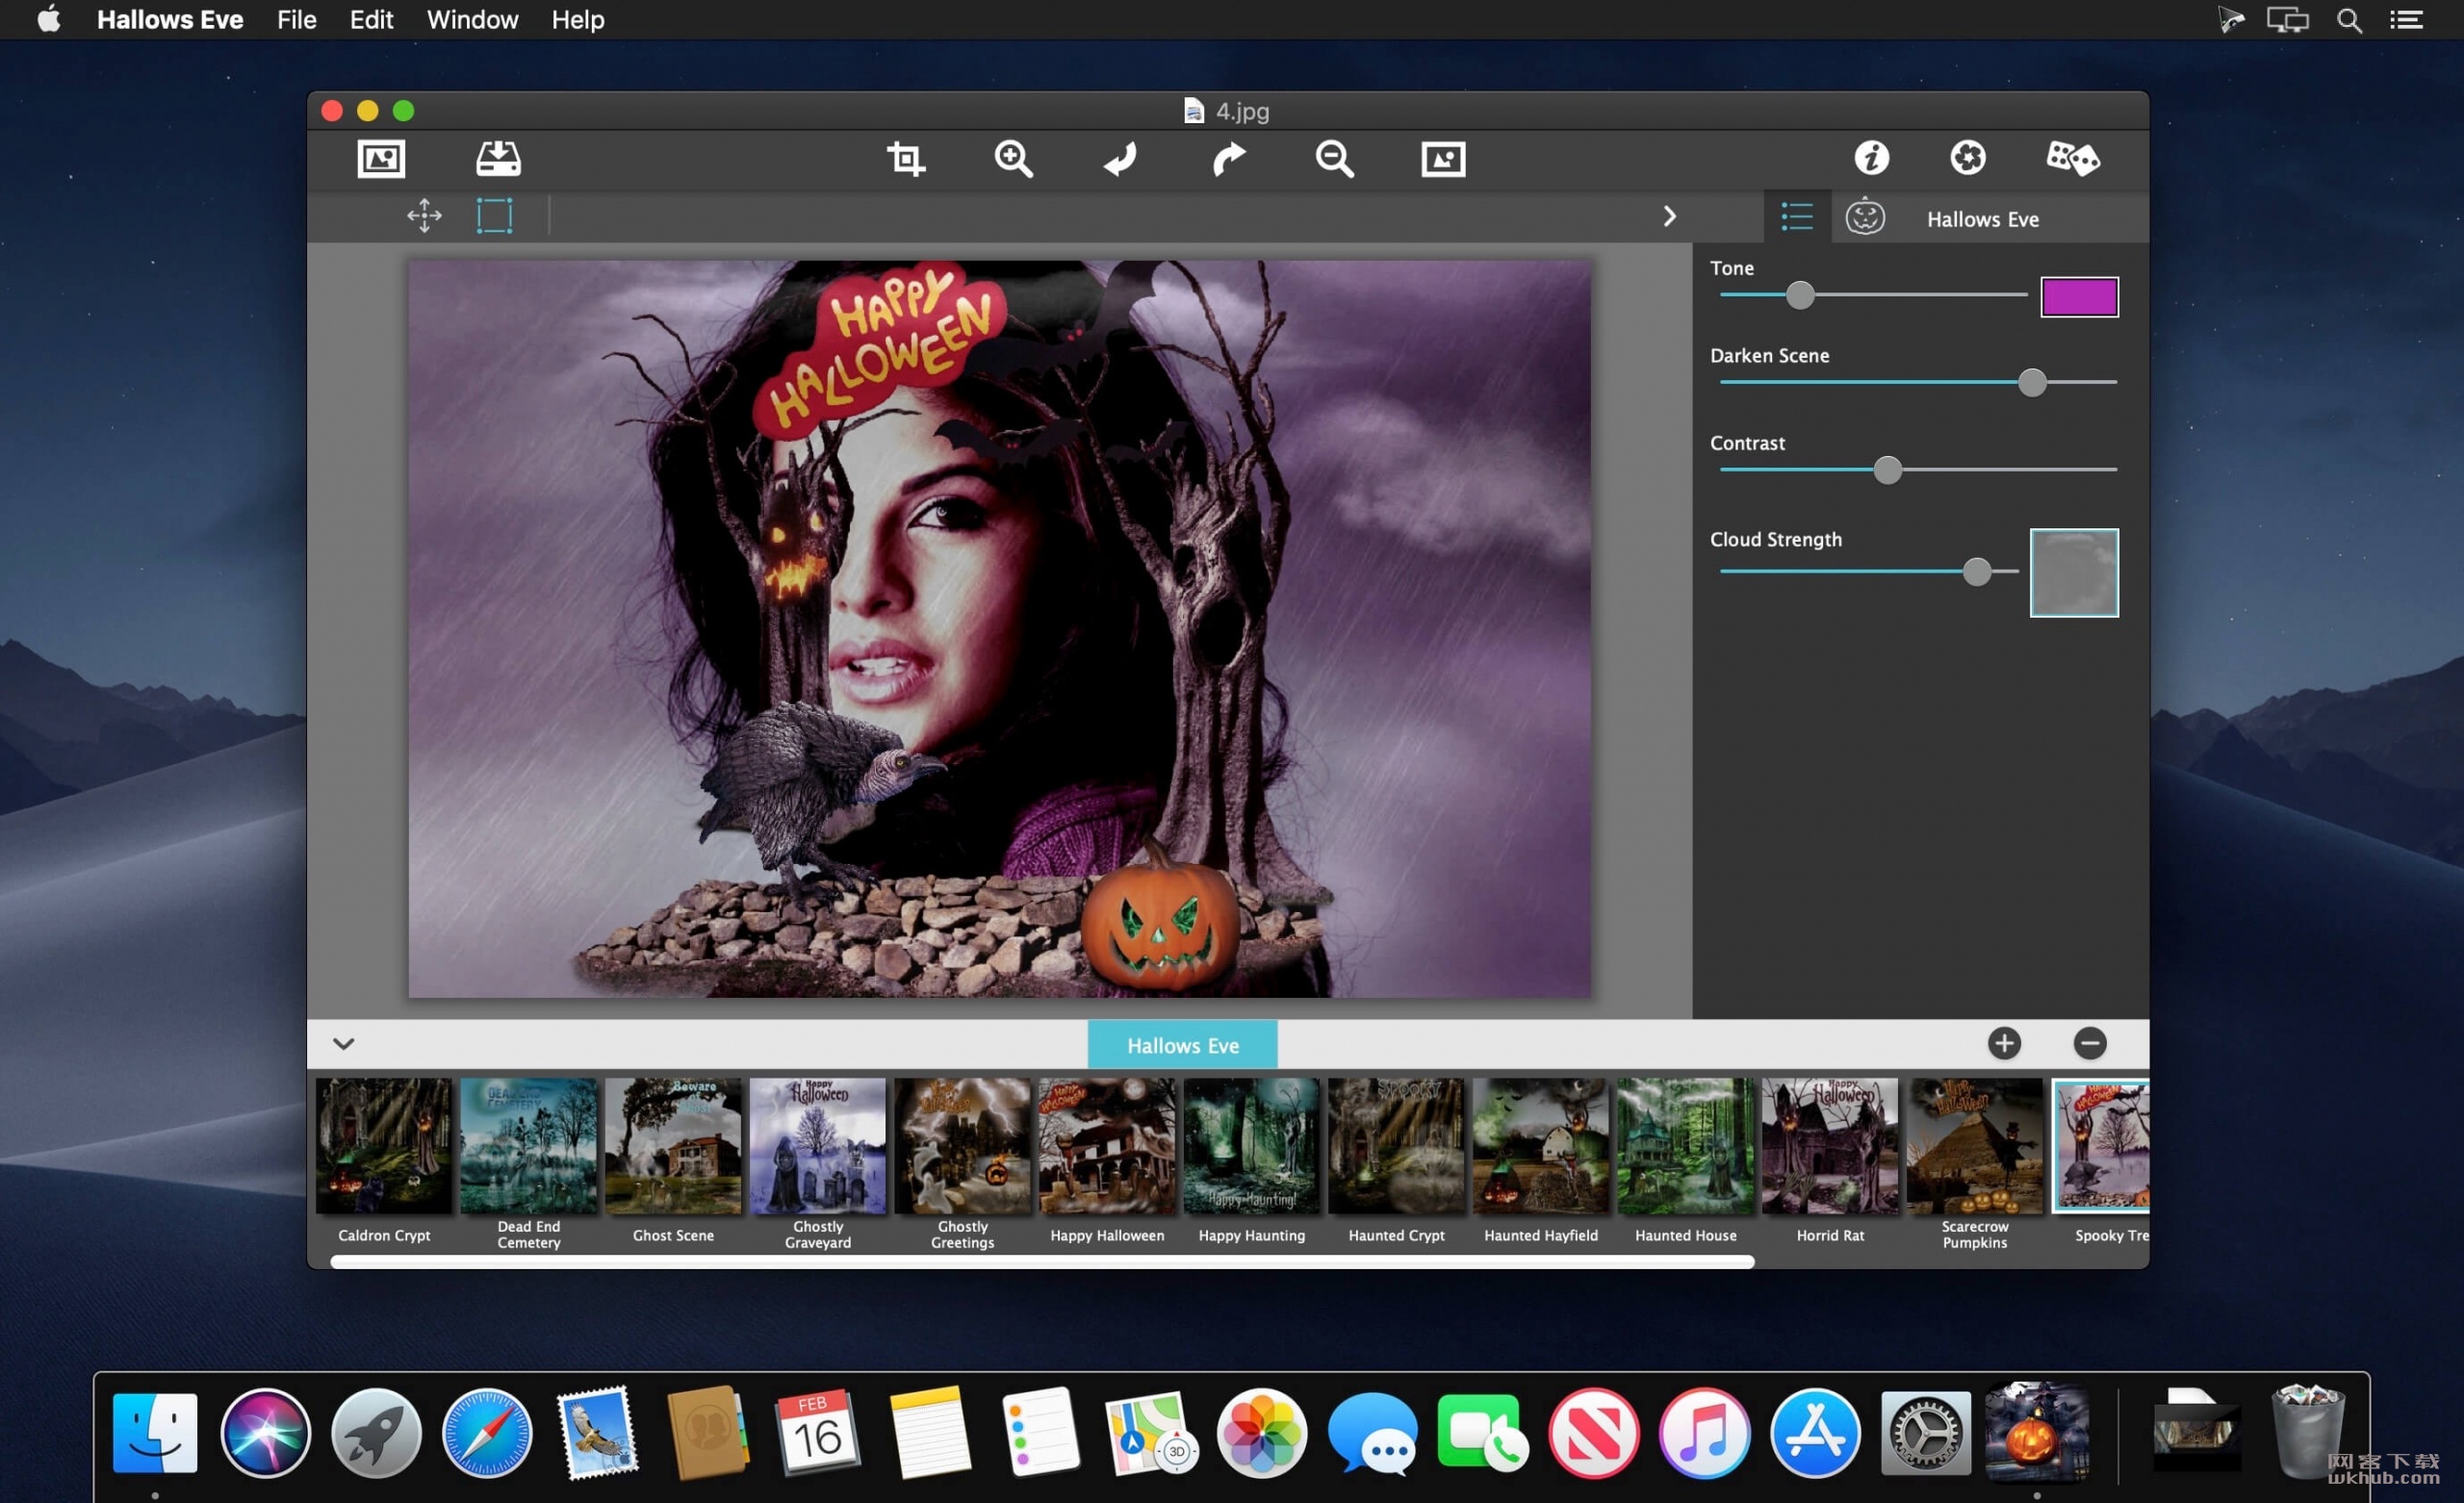
Task: Click the pumpkin face icon beside Hallows Eve
Action: pos(1865,217)
